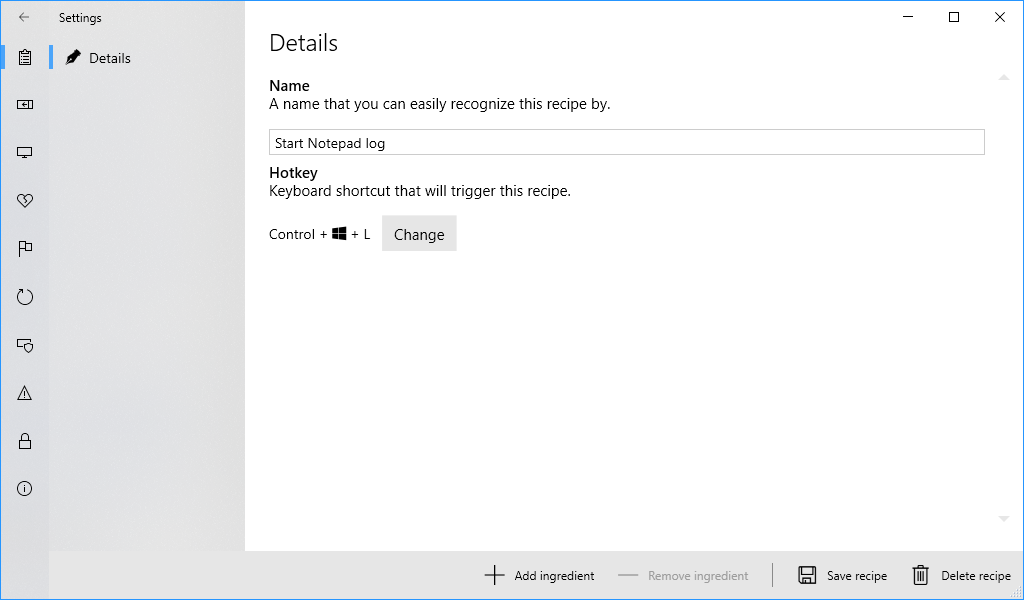Image resolution: width=1024 pixels, height=600 pixels.
Task: Click Add ingredient in the bottom bar
Action: (x=539, y=575)
